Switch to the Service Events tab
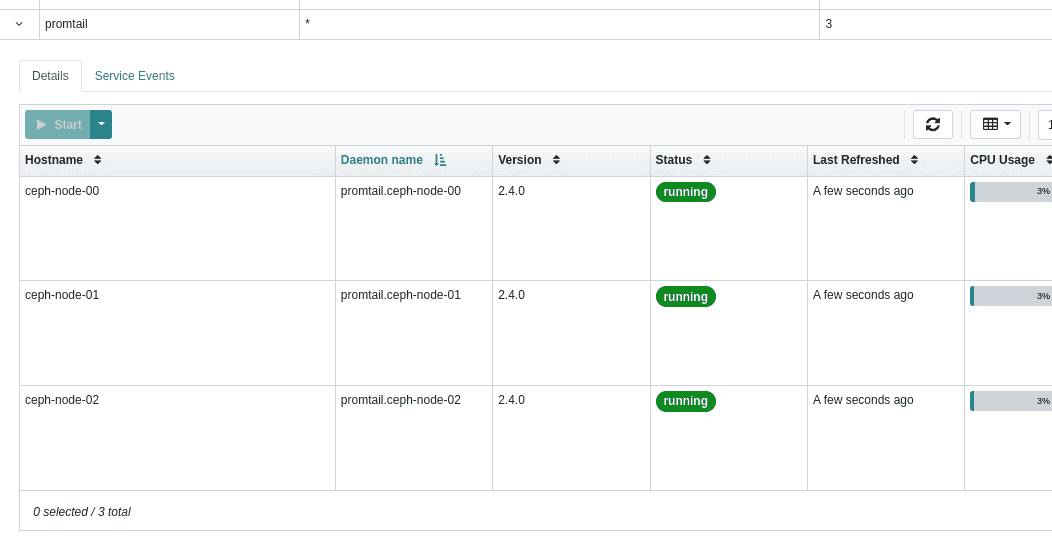Viewport: 1052px width, 536px height. 134,76
